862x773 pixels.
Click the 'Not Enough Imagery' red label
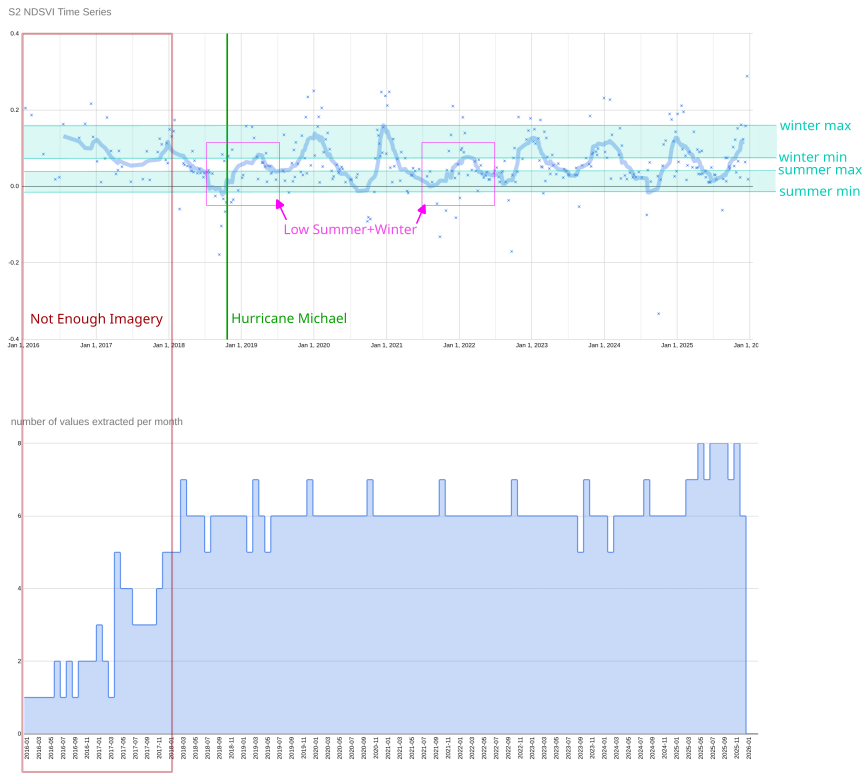coord(96,319)
